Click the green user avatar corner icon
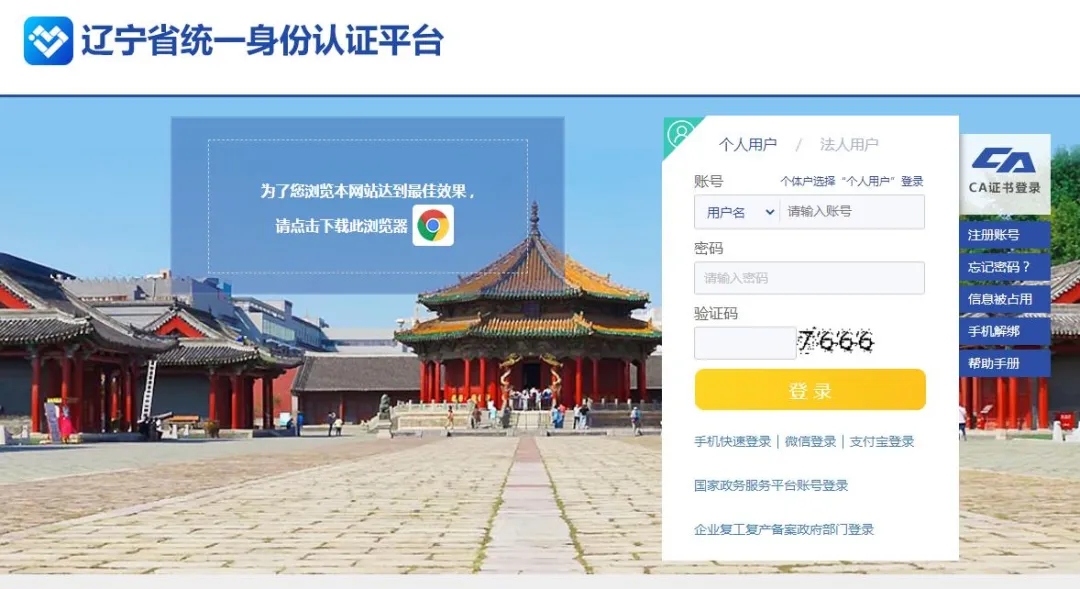Image resolution: width=1080 pixels, height=589 pixels. click(681, 133)
